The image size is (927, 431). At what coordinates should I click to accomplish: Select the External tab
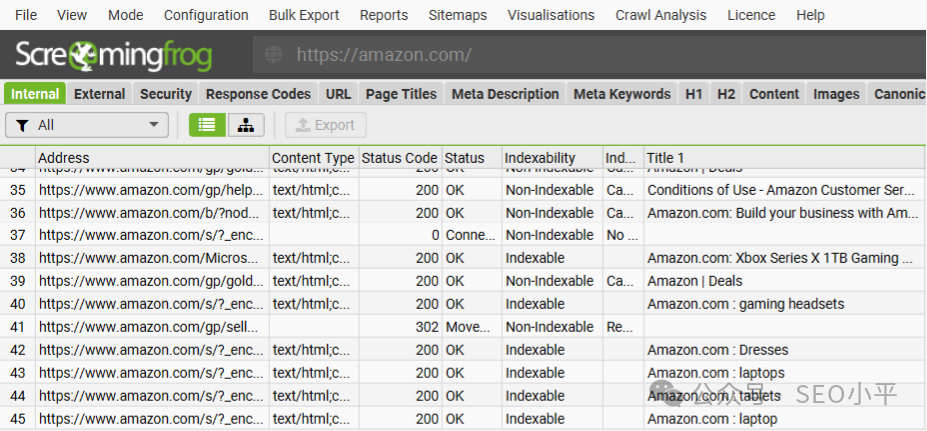point(99,94)
